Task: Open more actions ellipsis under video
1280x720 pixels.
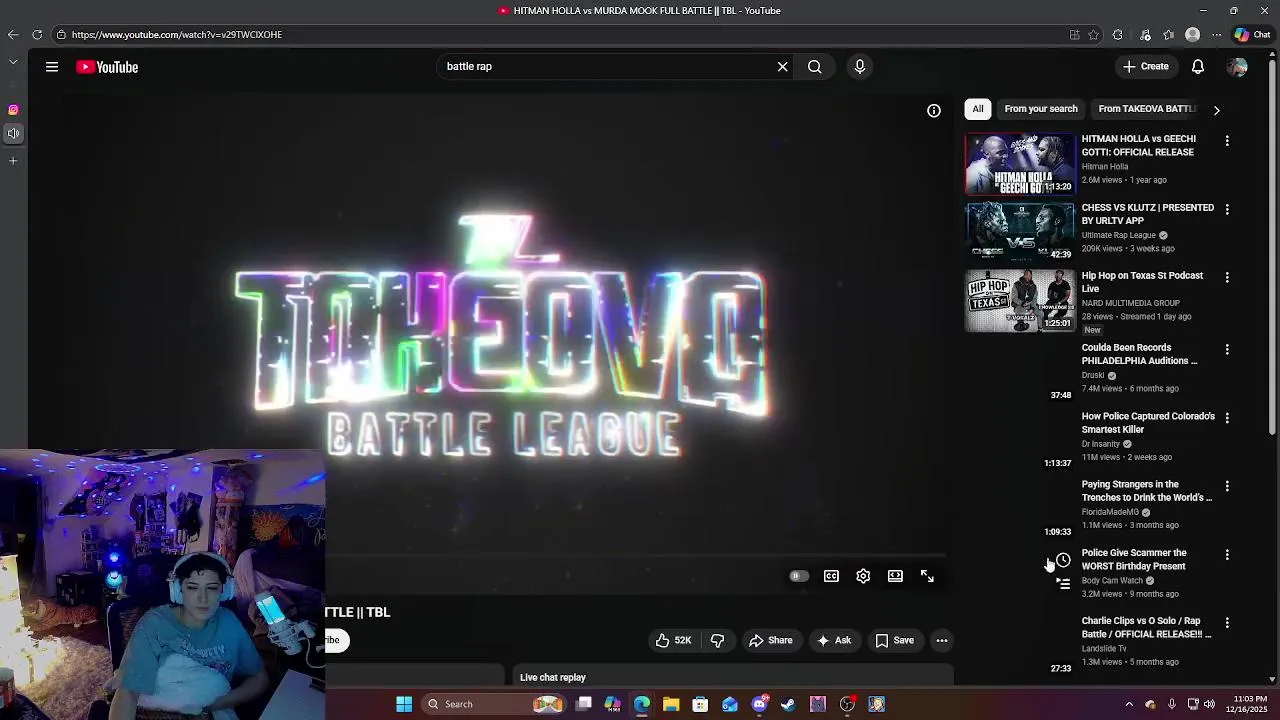Action: [x=942, y=640]
